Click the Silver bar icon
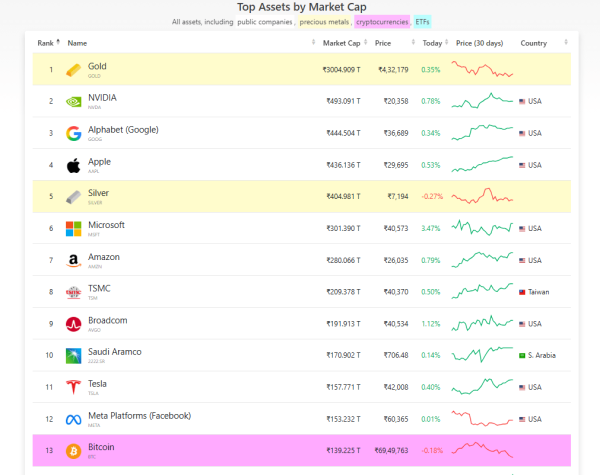 pyautogui.click(x=73, y=197)
